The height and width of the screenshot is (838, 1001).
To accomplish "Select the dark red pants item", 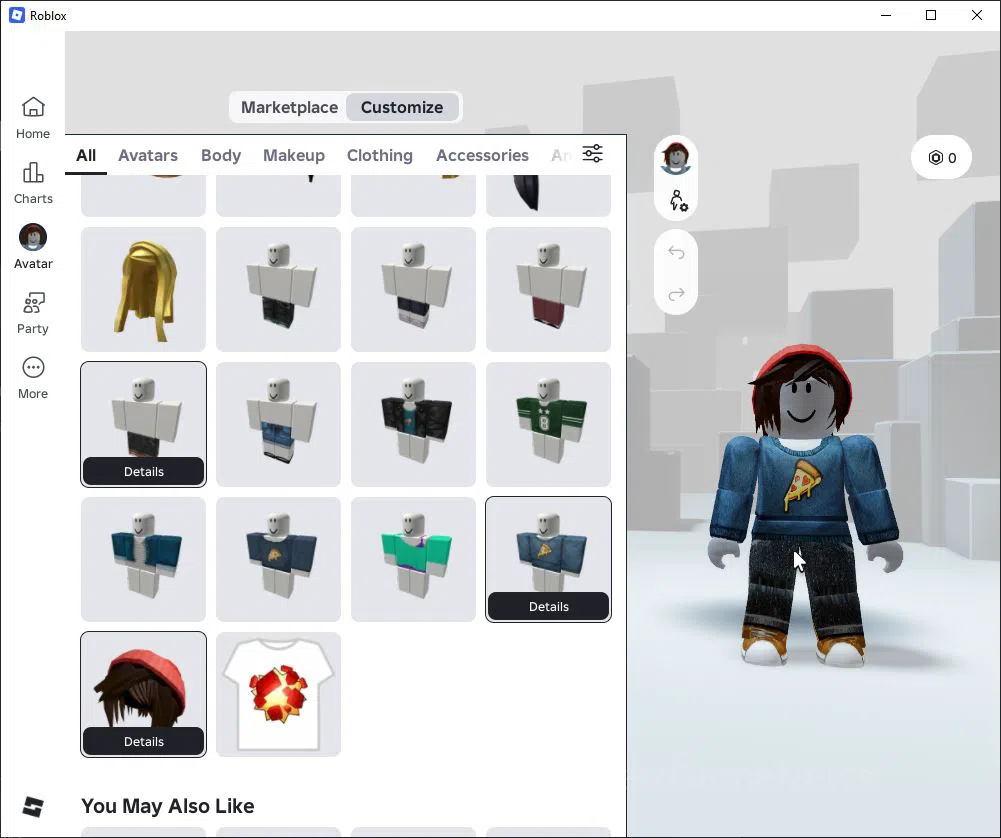I will (548, 290).
